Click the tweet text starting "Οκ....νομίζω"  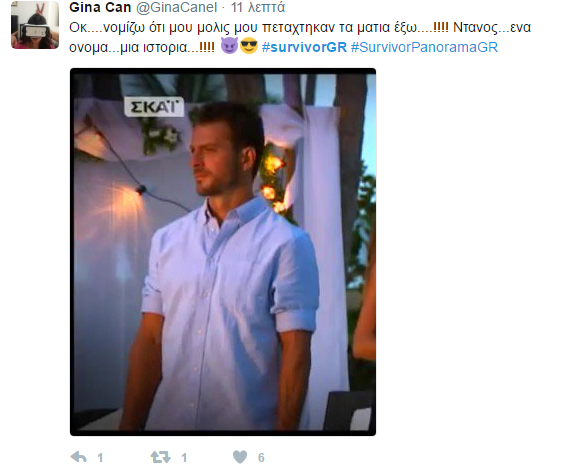pos(300,37)
